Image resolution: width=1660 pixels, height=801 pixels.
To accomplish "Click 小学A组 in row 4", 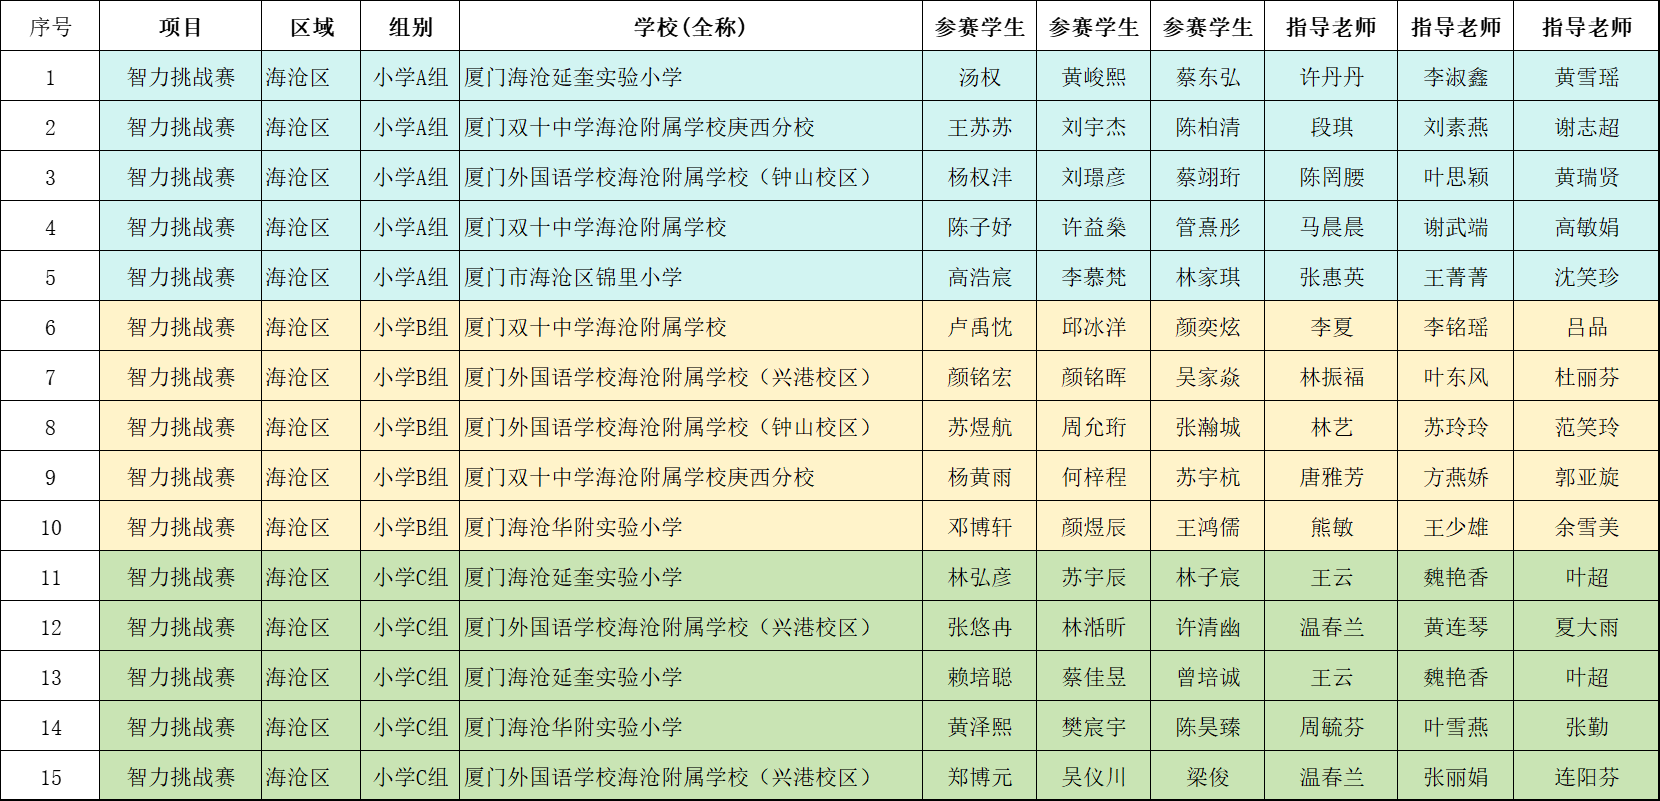I will (410, 227).
